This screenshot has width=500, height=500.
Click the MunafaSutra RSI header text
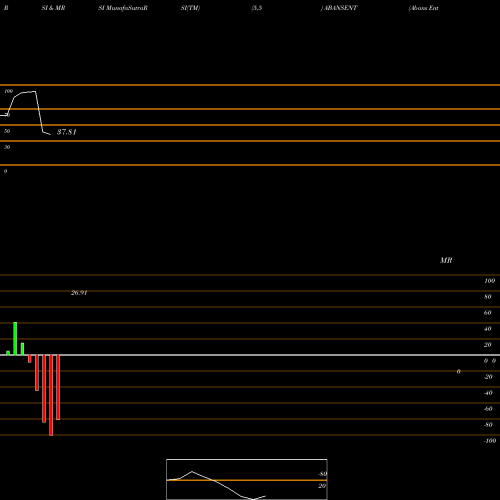123,8
